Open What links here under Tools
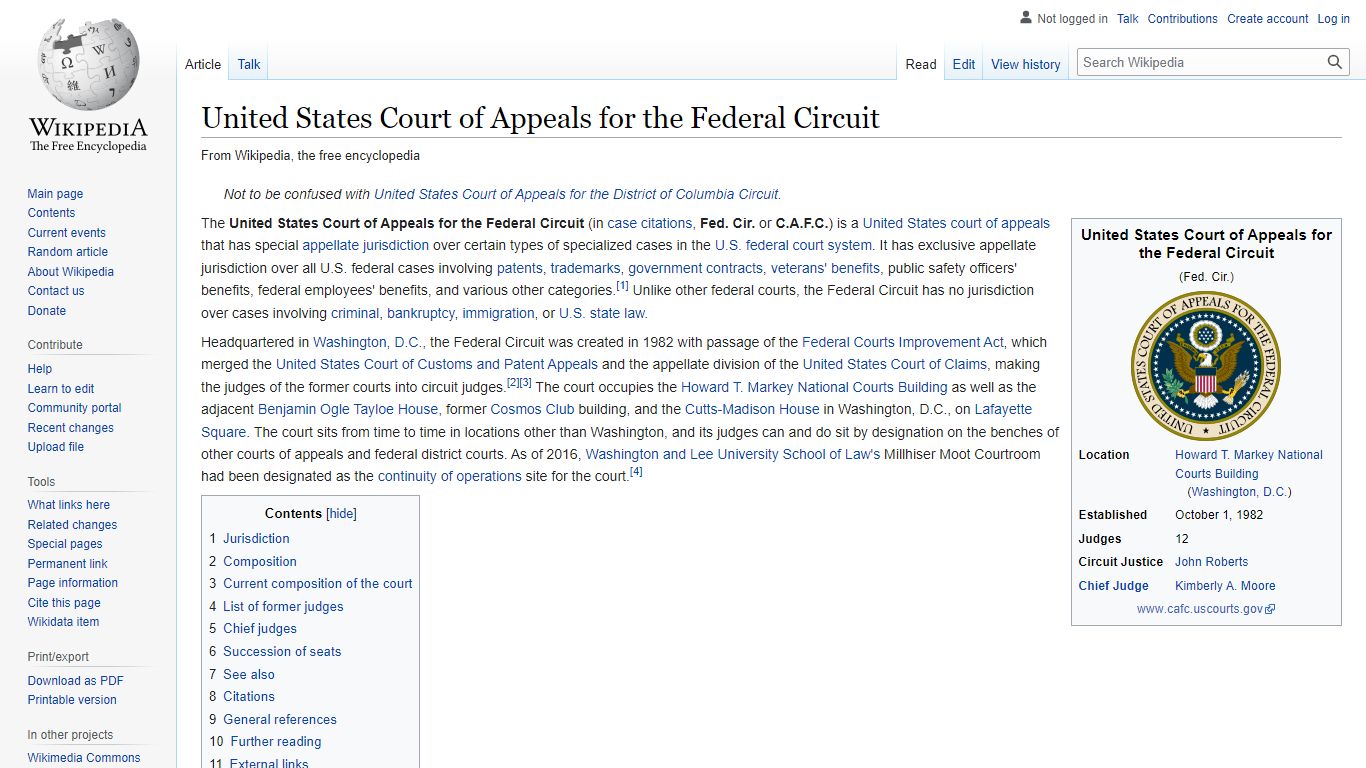1366x768 pixels. (68, 505)
